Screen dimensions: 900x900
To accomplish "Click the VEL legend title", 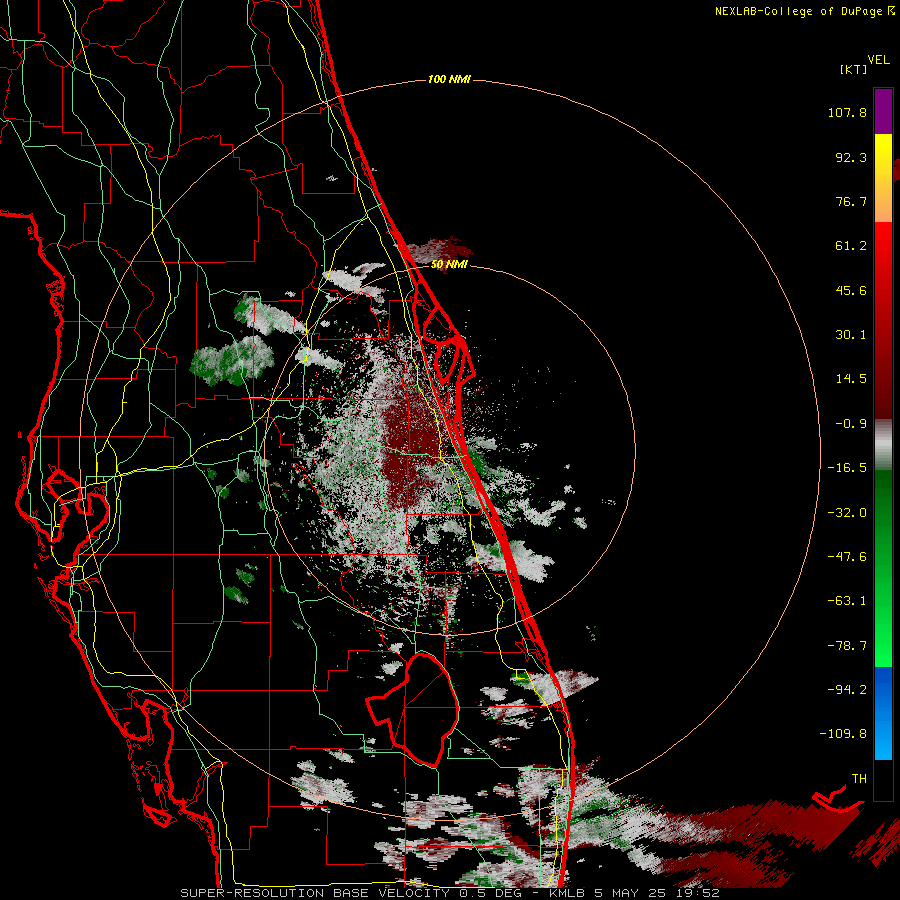I will (x=878, y=60).
